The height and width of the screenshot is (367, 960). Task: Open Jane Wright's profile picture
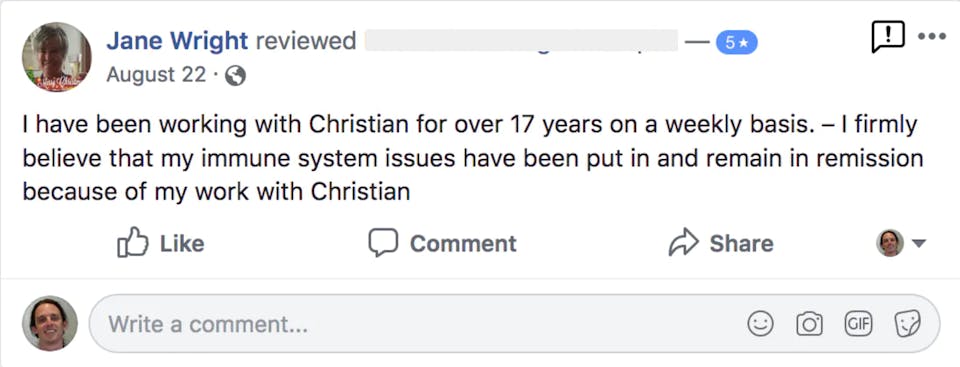[57, 58]
